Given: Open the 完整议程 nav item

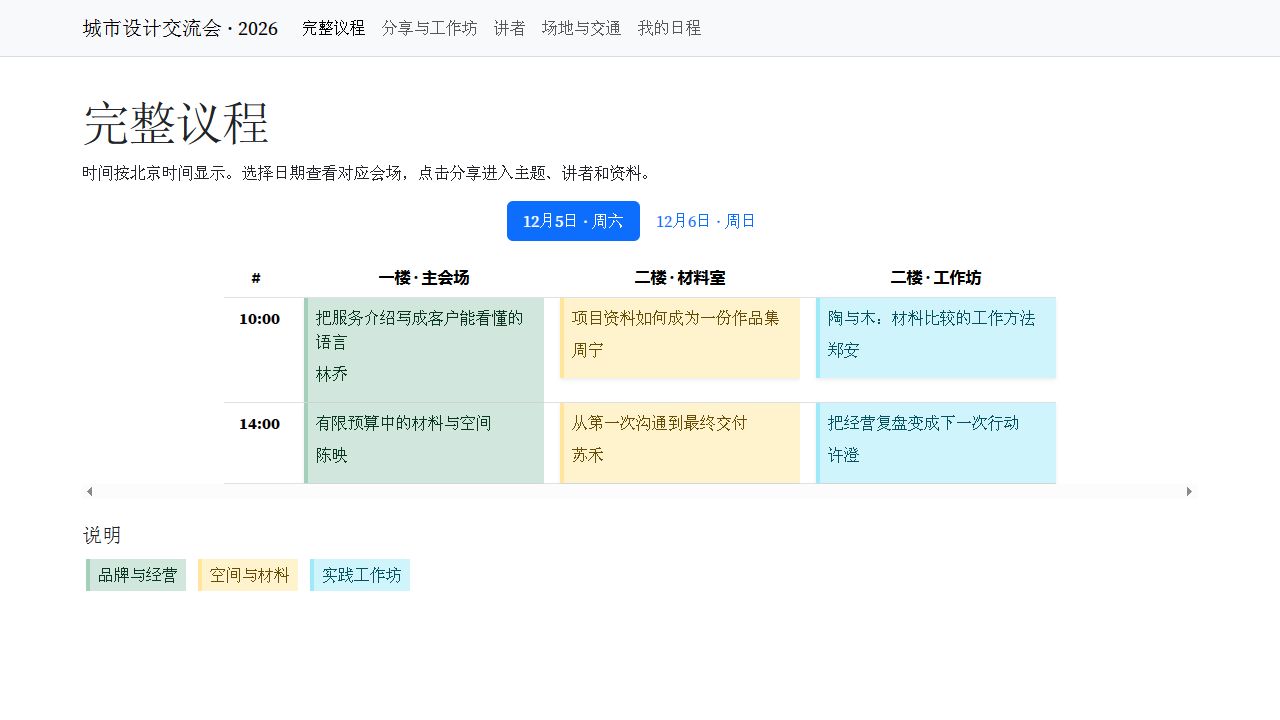Looking at the screenshot, I should tap(333, 28).
